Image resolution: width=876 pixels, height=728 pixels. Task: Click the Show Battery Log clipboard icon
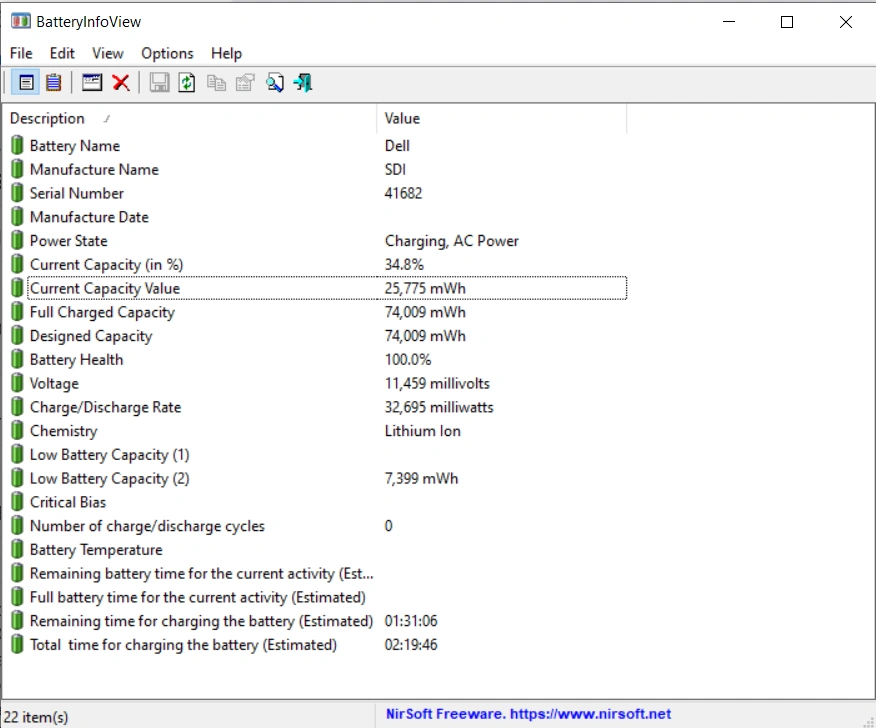(x=53, y=83)
